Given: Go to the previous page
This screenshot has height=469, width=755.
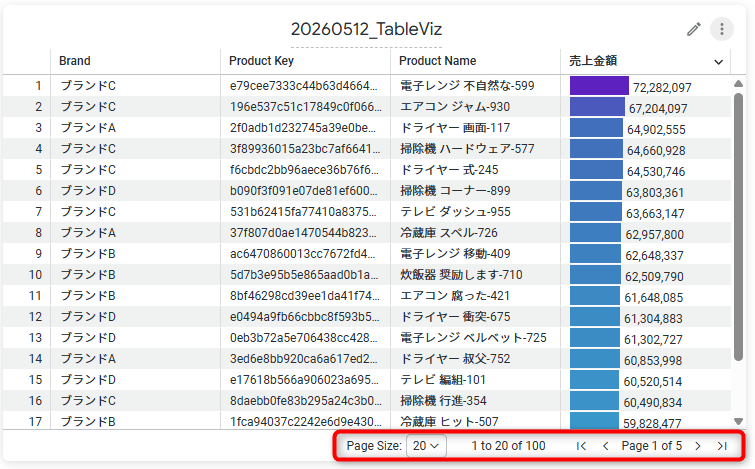Looking at the screenshot, I should (605, 446).
